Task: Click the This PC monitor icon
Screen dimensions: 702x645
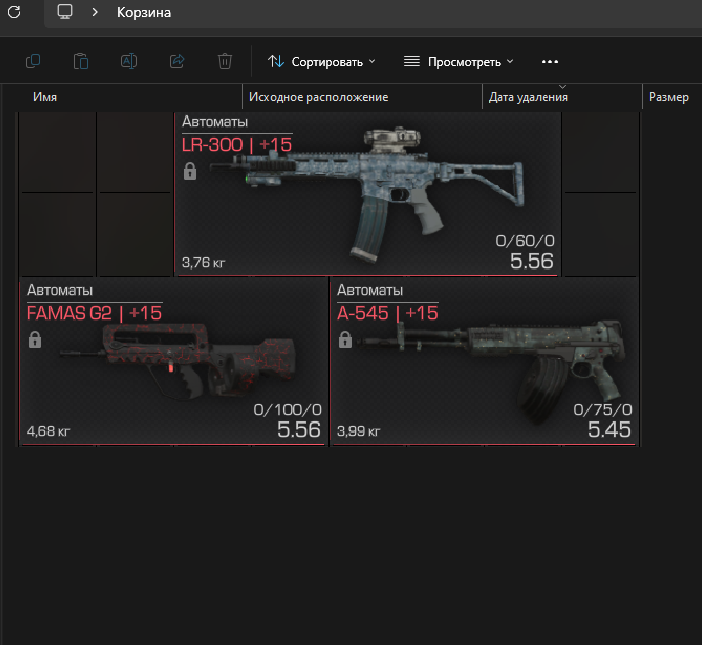Action: click(65, 12)
